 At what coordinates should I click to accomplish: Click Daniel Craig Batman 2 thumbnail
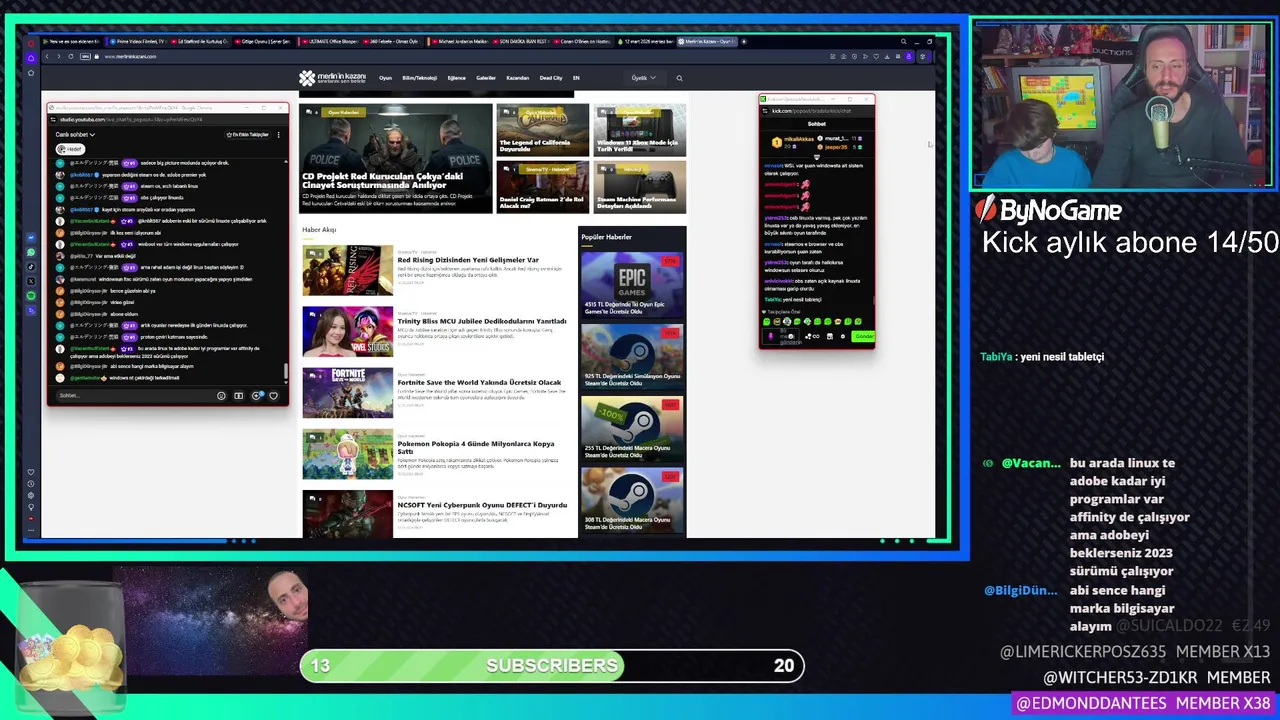coord(543,186)
